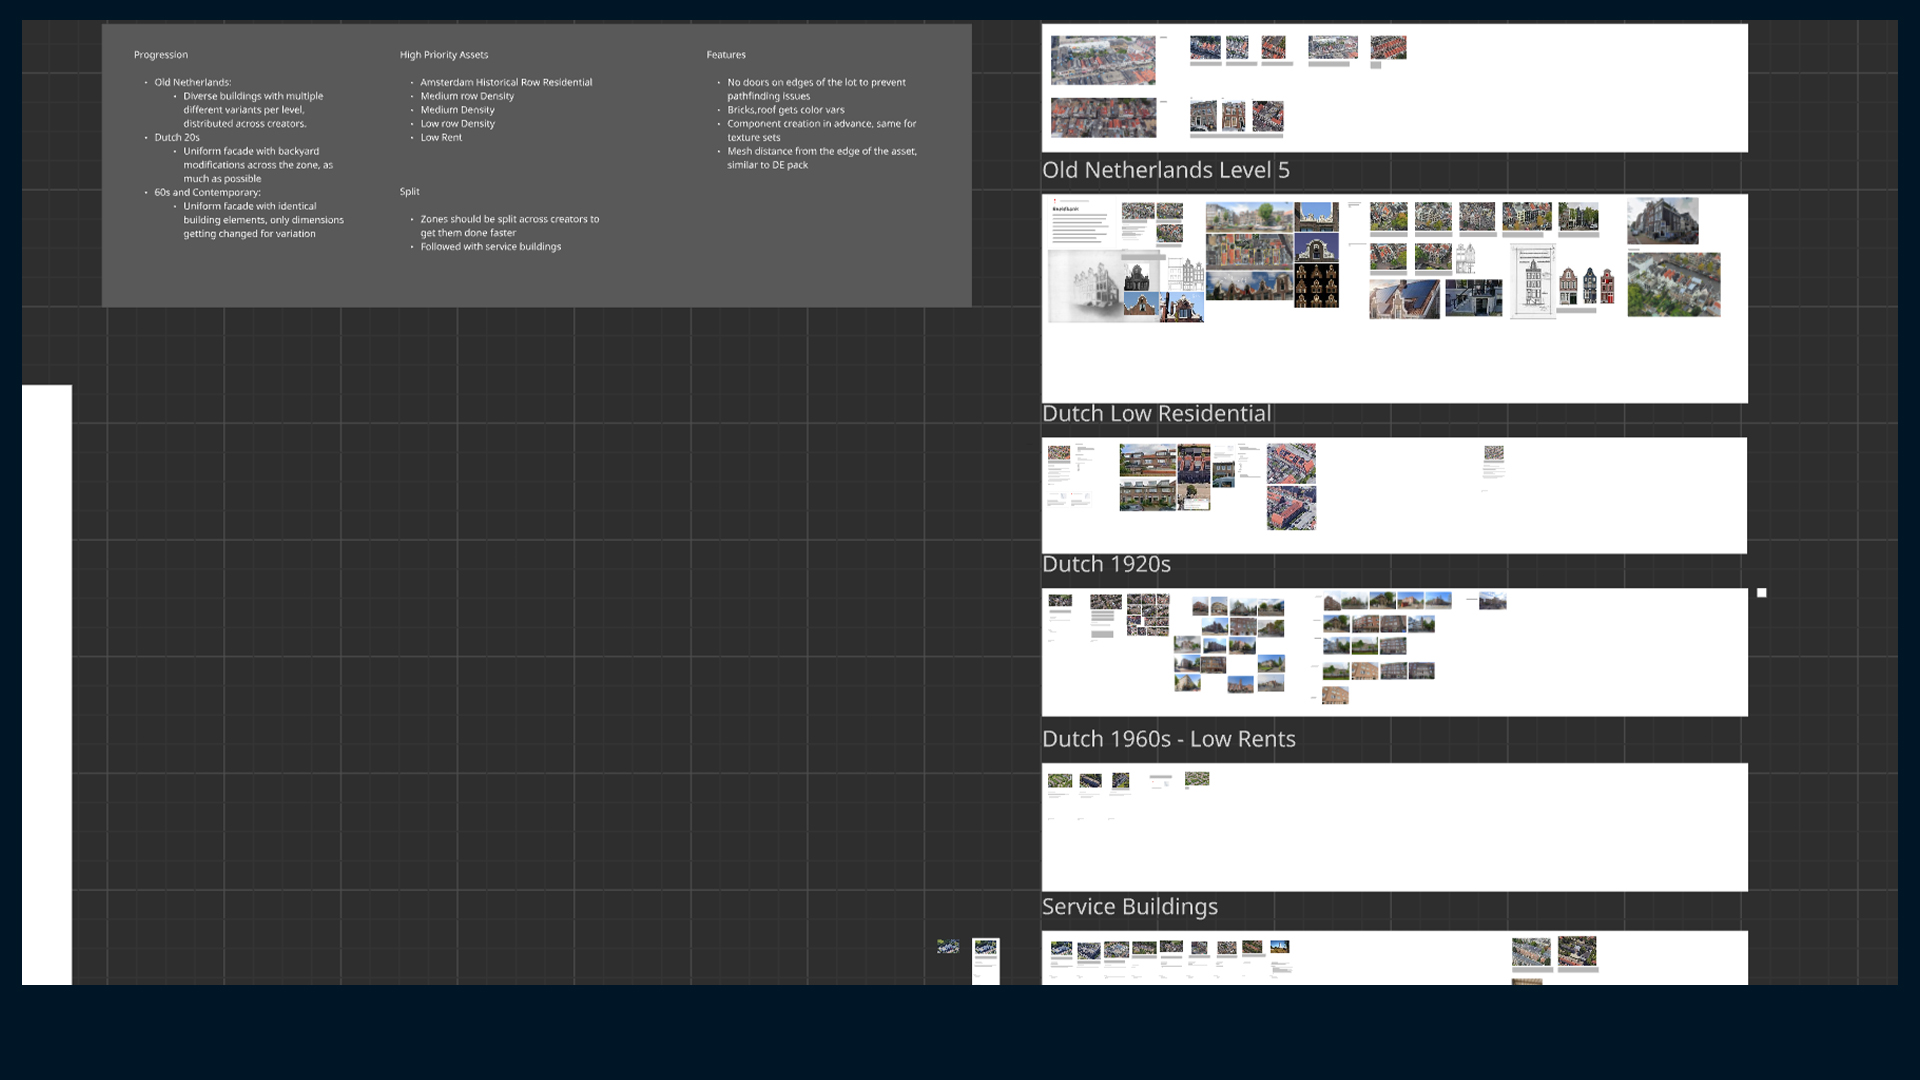Screen dimensions: 1920x1080
Task: Open the architectural elevation drawing of a tall house
Action: click(x=1532, y=281)
